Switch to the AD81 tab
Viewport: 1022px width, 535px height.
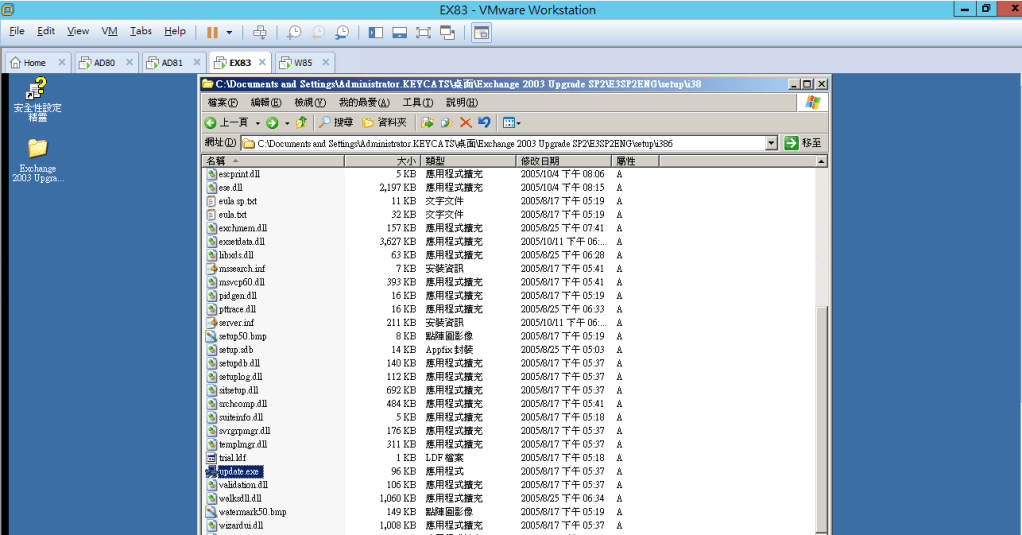[165, 62]
